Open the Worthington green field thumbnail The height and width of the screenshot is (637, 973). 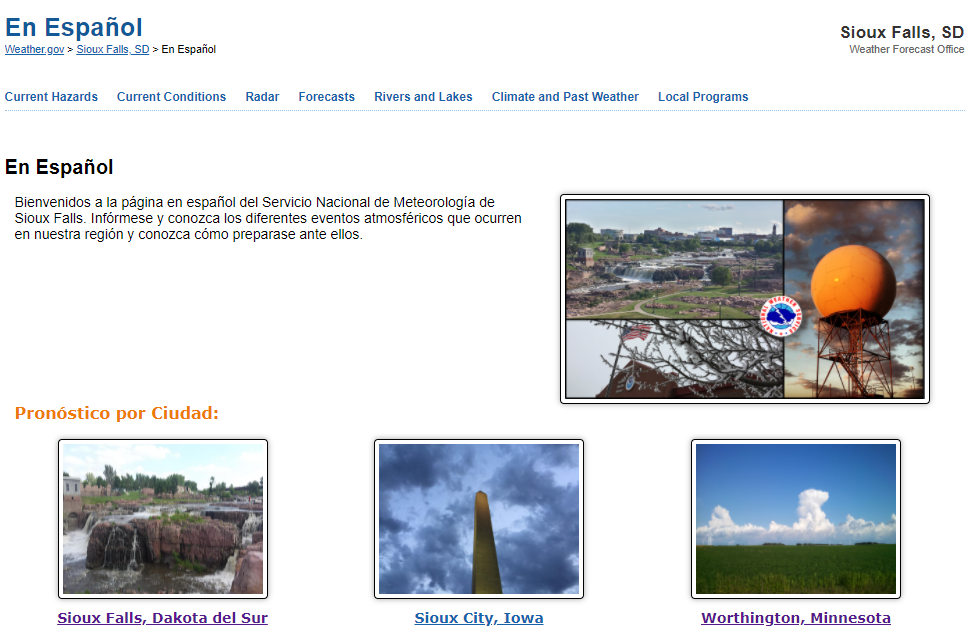(x=796, y=519)
